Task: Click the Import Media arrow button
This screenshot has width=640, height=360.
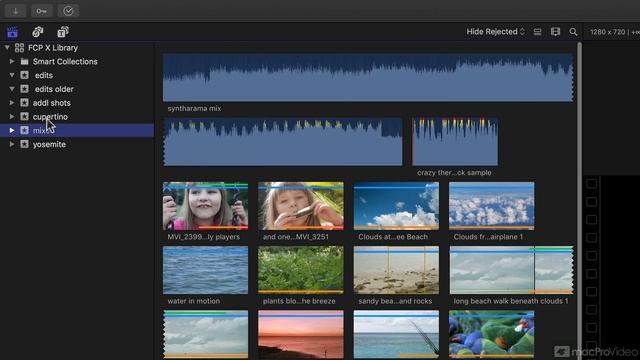Action: [x=16, y=11]
